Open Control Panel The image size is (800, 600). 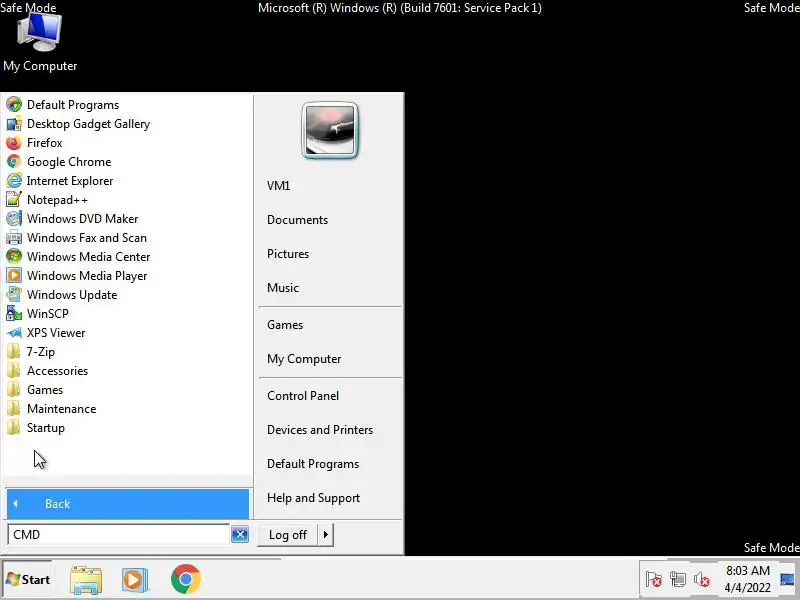(303, 396)
